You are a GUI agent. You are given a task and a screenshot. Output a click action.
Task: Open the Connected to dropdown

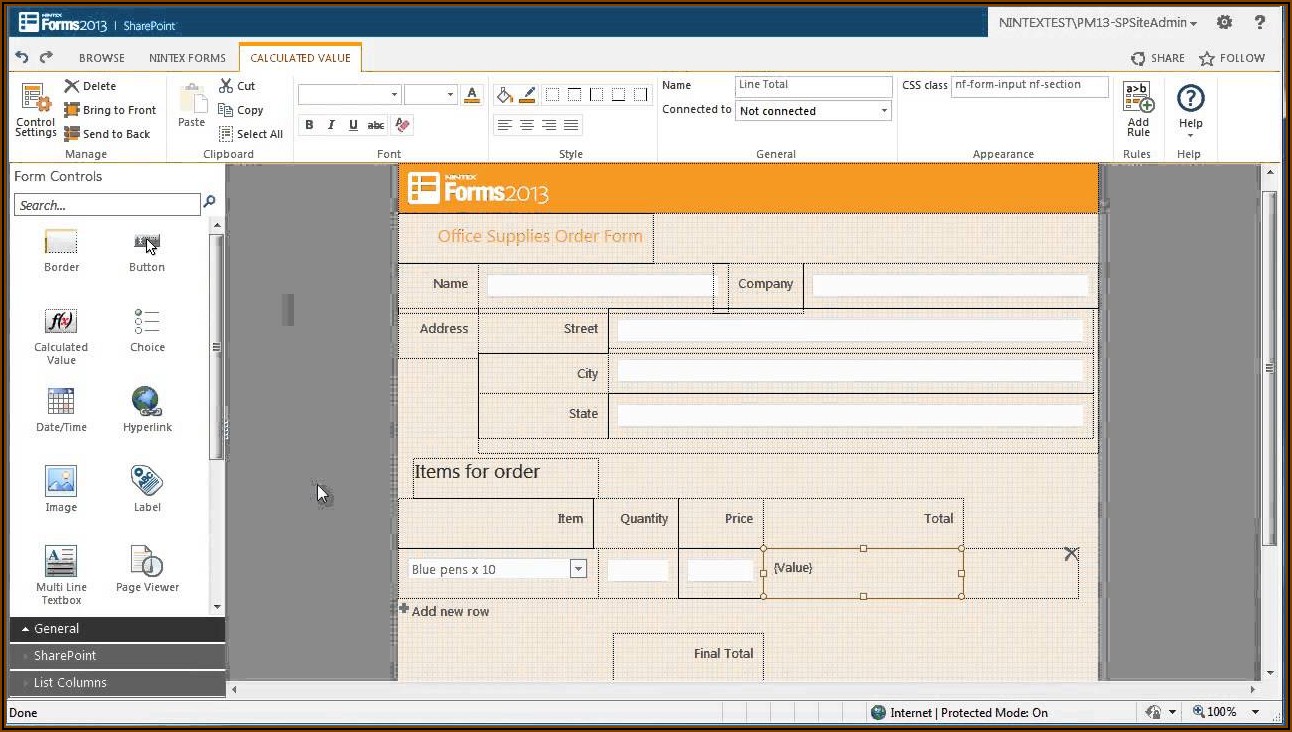click(884, 111)
